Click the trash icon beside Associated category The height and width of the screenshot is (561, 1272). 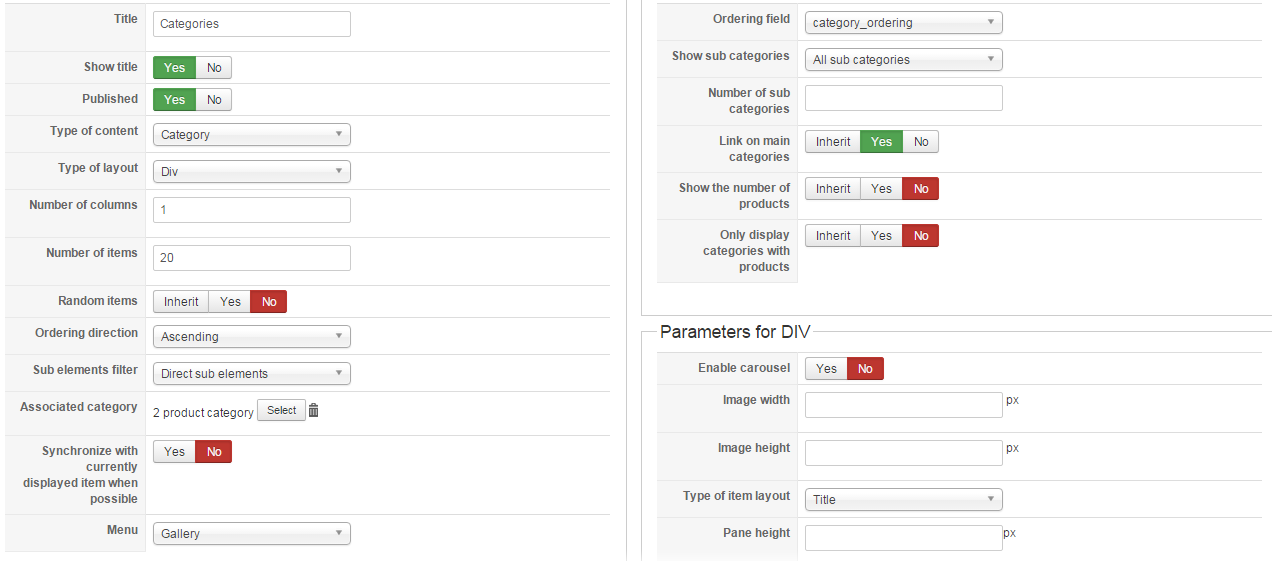click(x=313, y=410)
